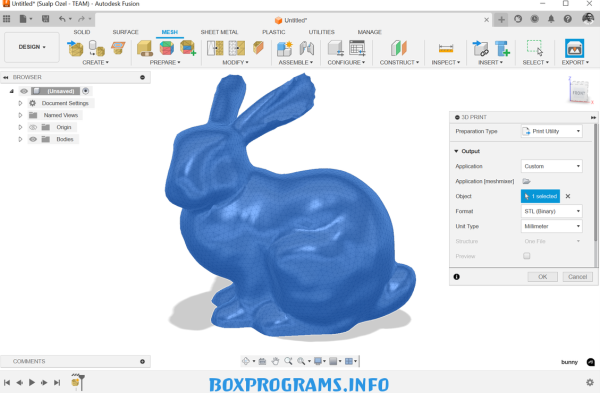The width and height of the screenshot is (600, 393).
Task: Open the Format STL (Binary) dropdown
Action: (x=551, y=211)
